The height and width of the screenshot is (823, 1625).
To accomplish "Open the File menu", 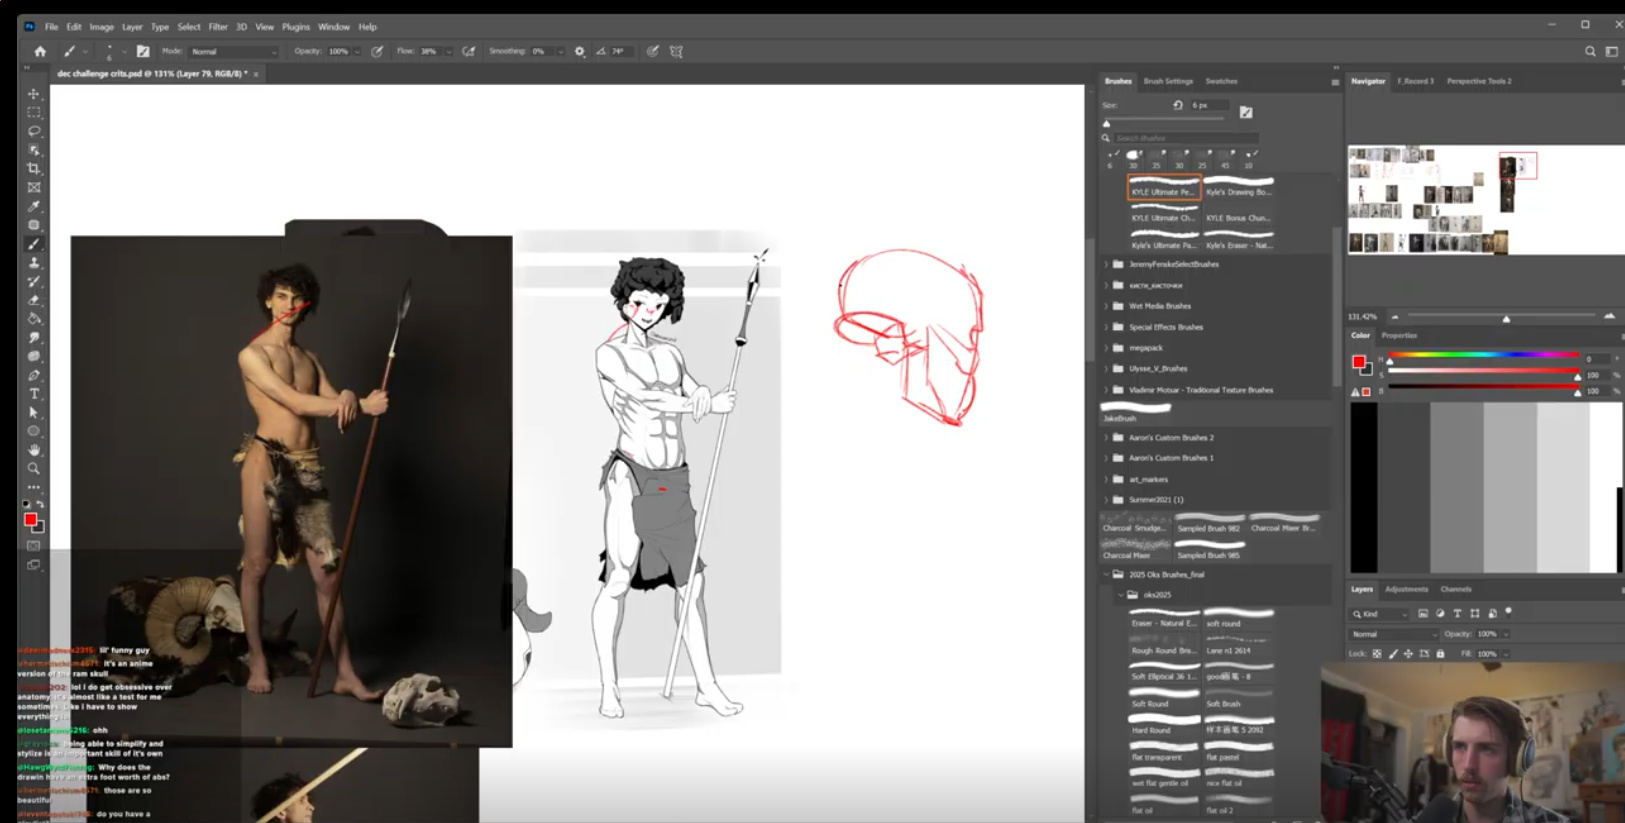I will pyautogui.click(x=51, y=27).
